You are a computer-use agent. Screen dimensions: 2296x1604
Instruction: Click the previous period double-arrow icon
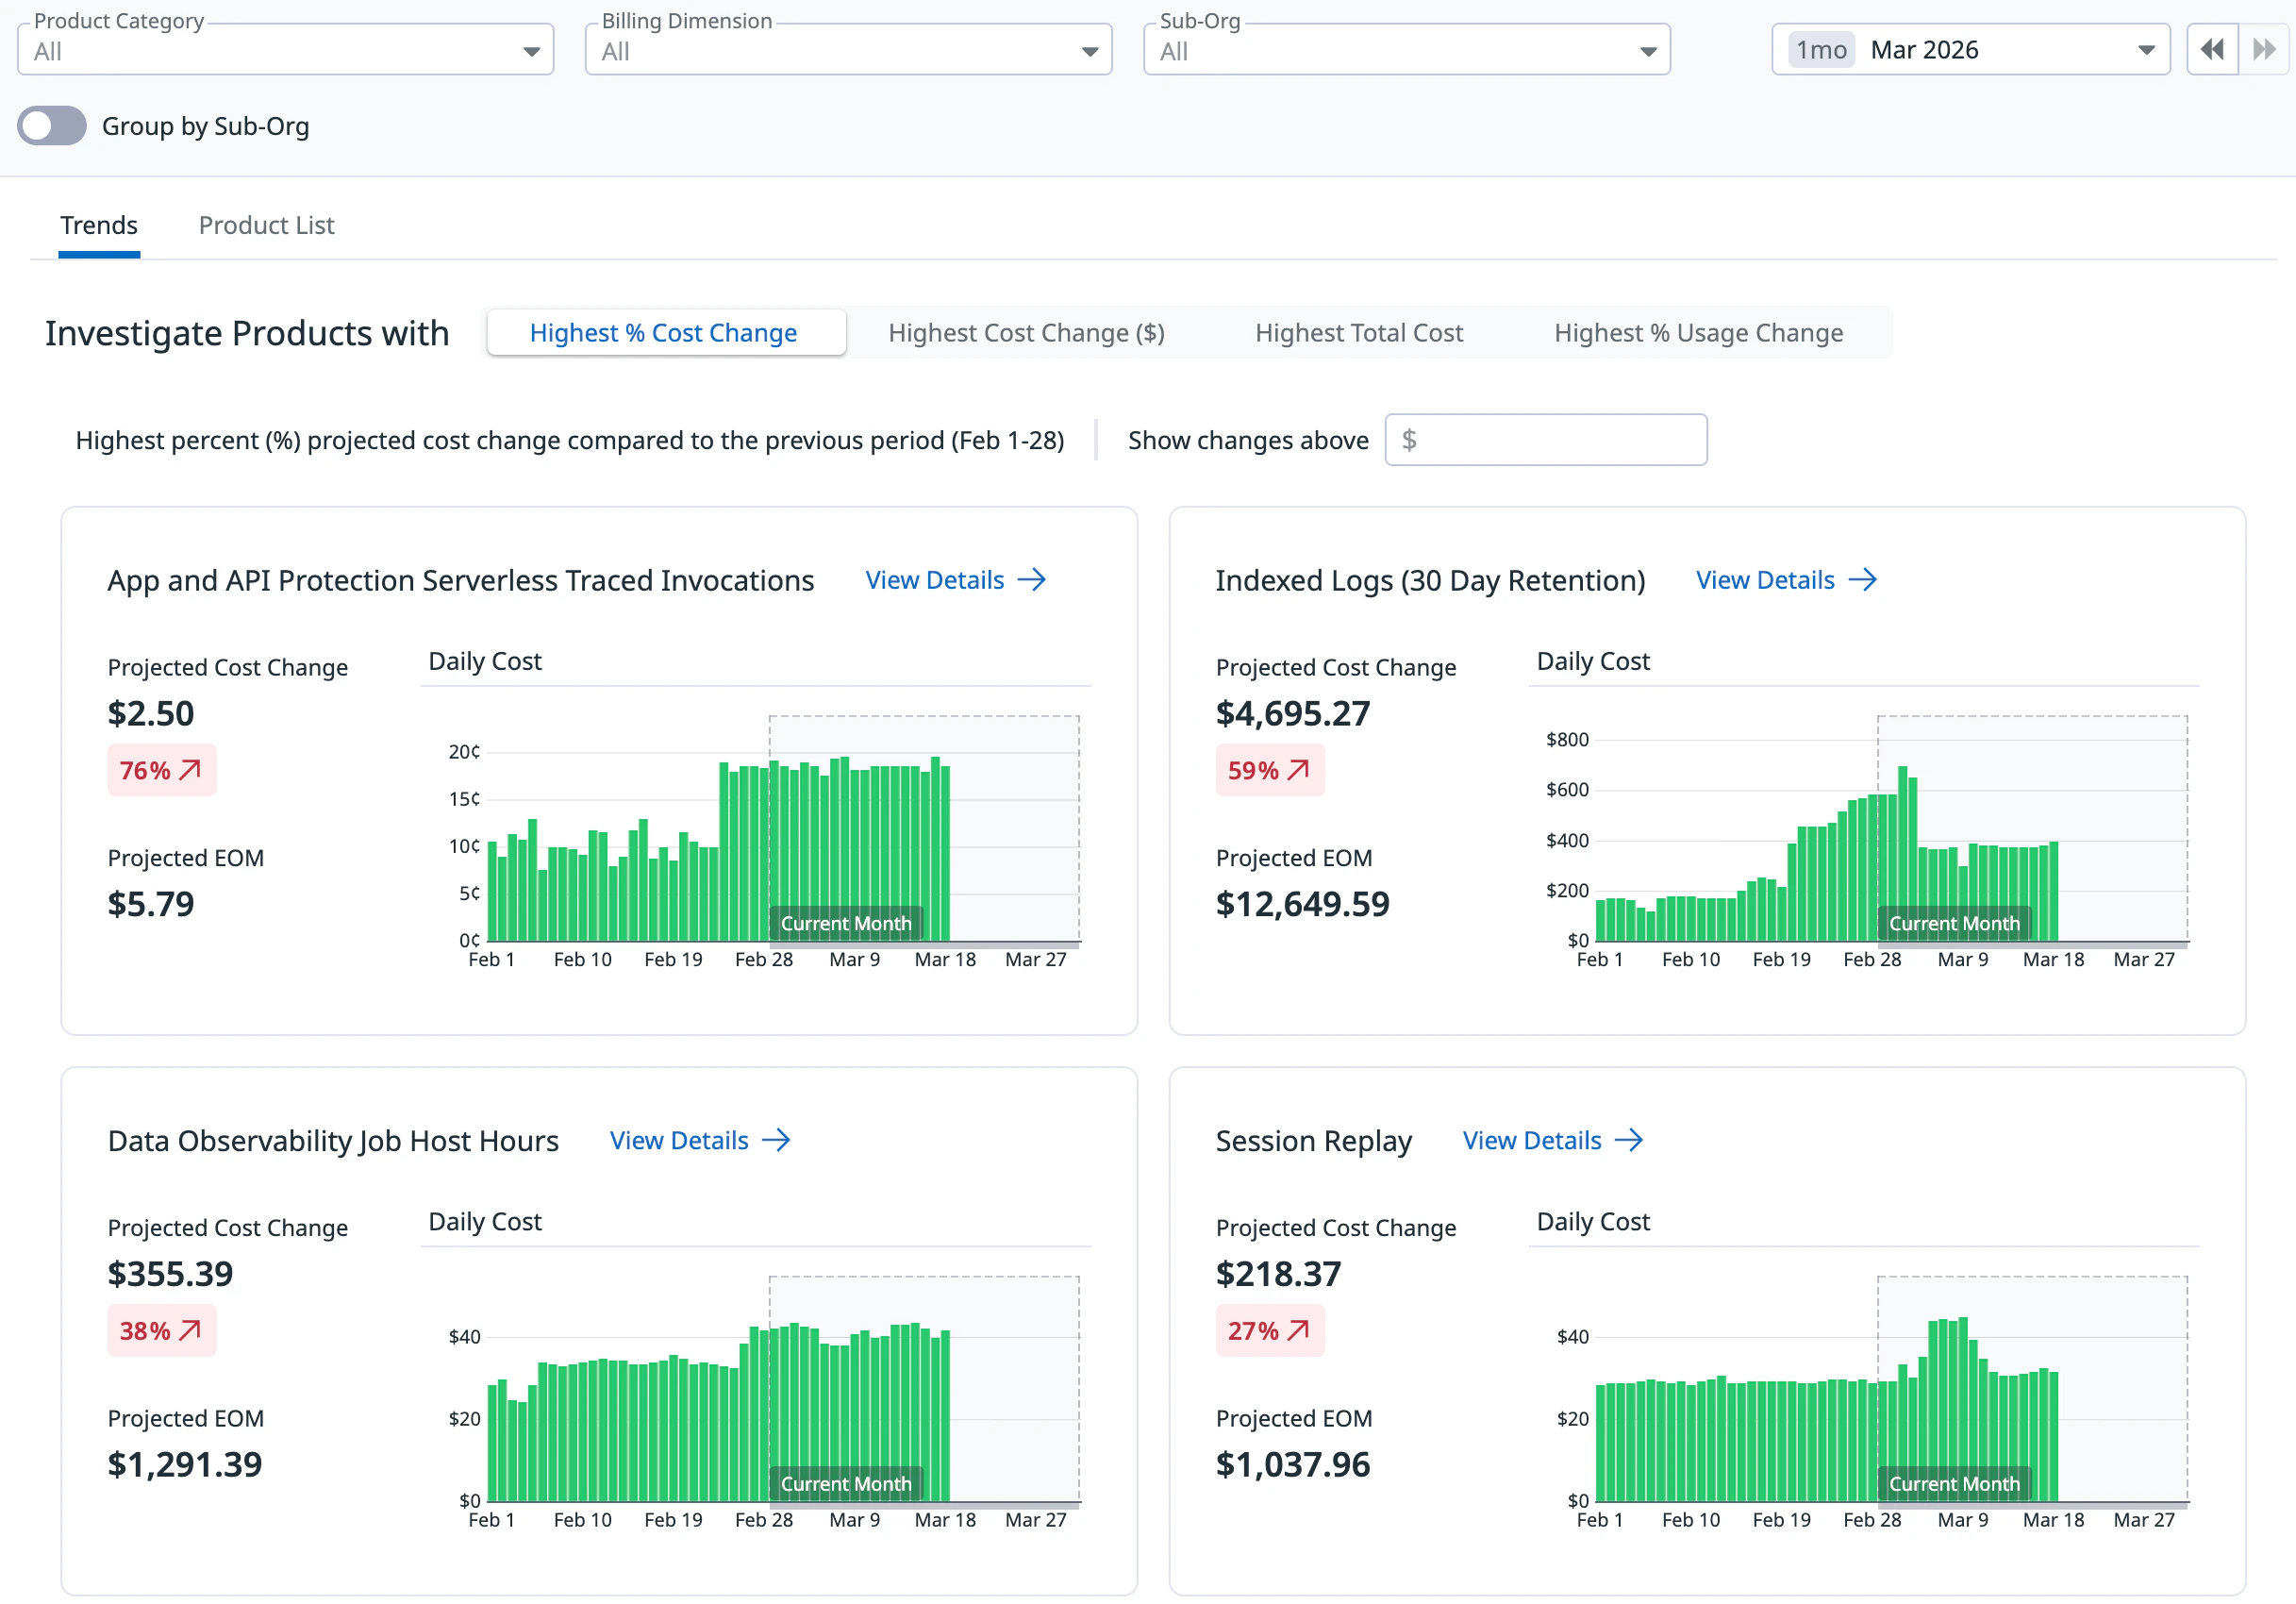[2211, 49]
